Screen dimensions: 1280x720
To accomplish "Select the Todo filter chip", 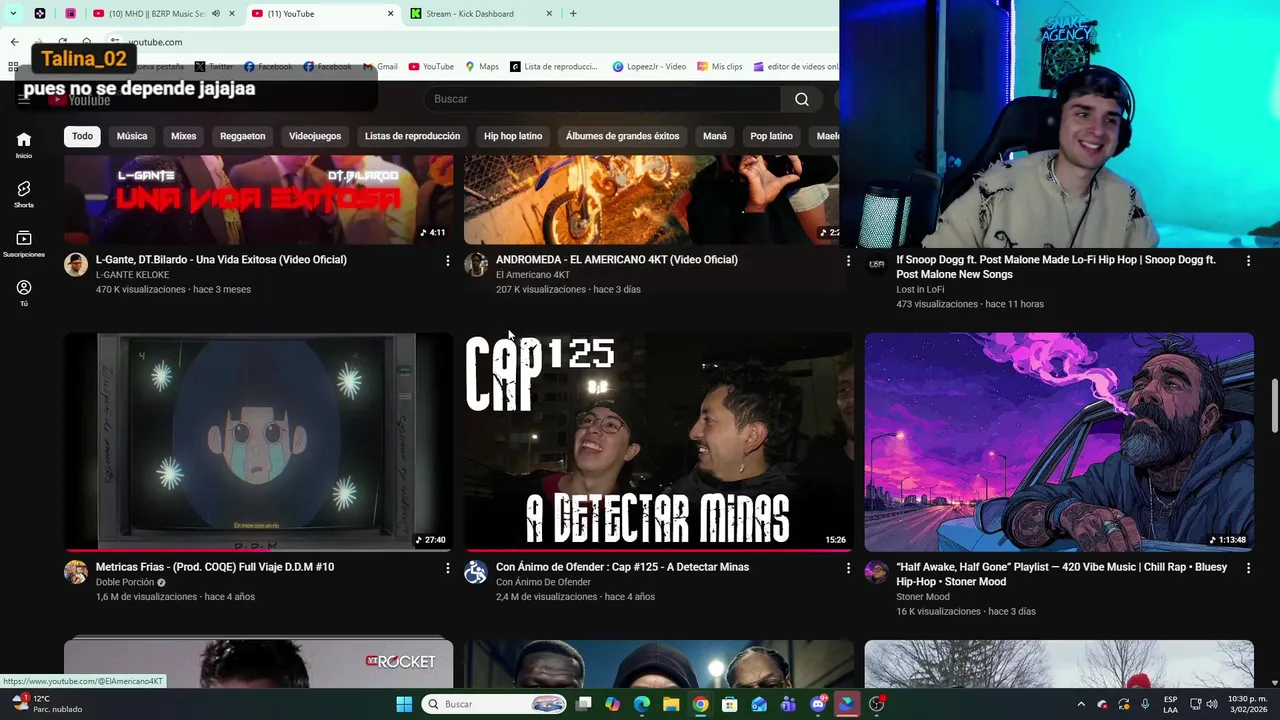I will (x=82, y=136).
